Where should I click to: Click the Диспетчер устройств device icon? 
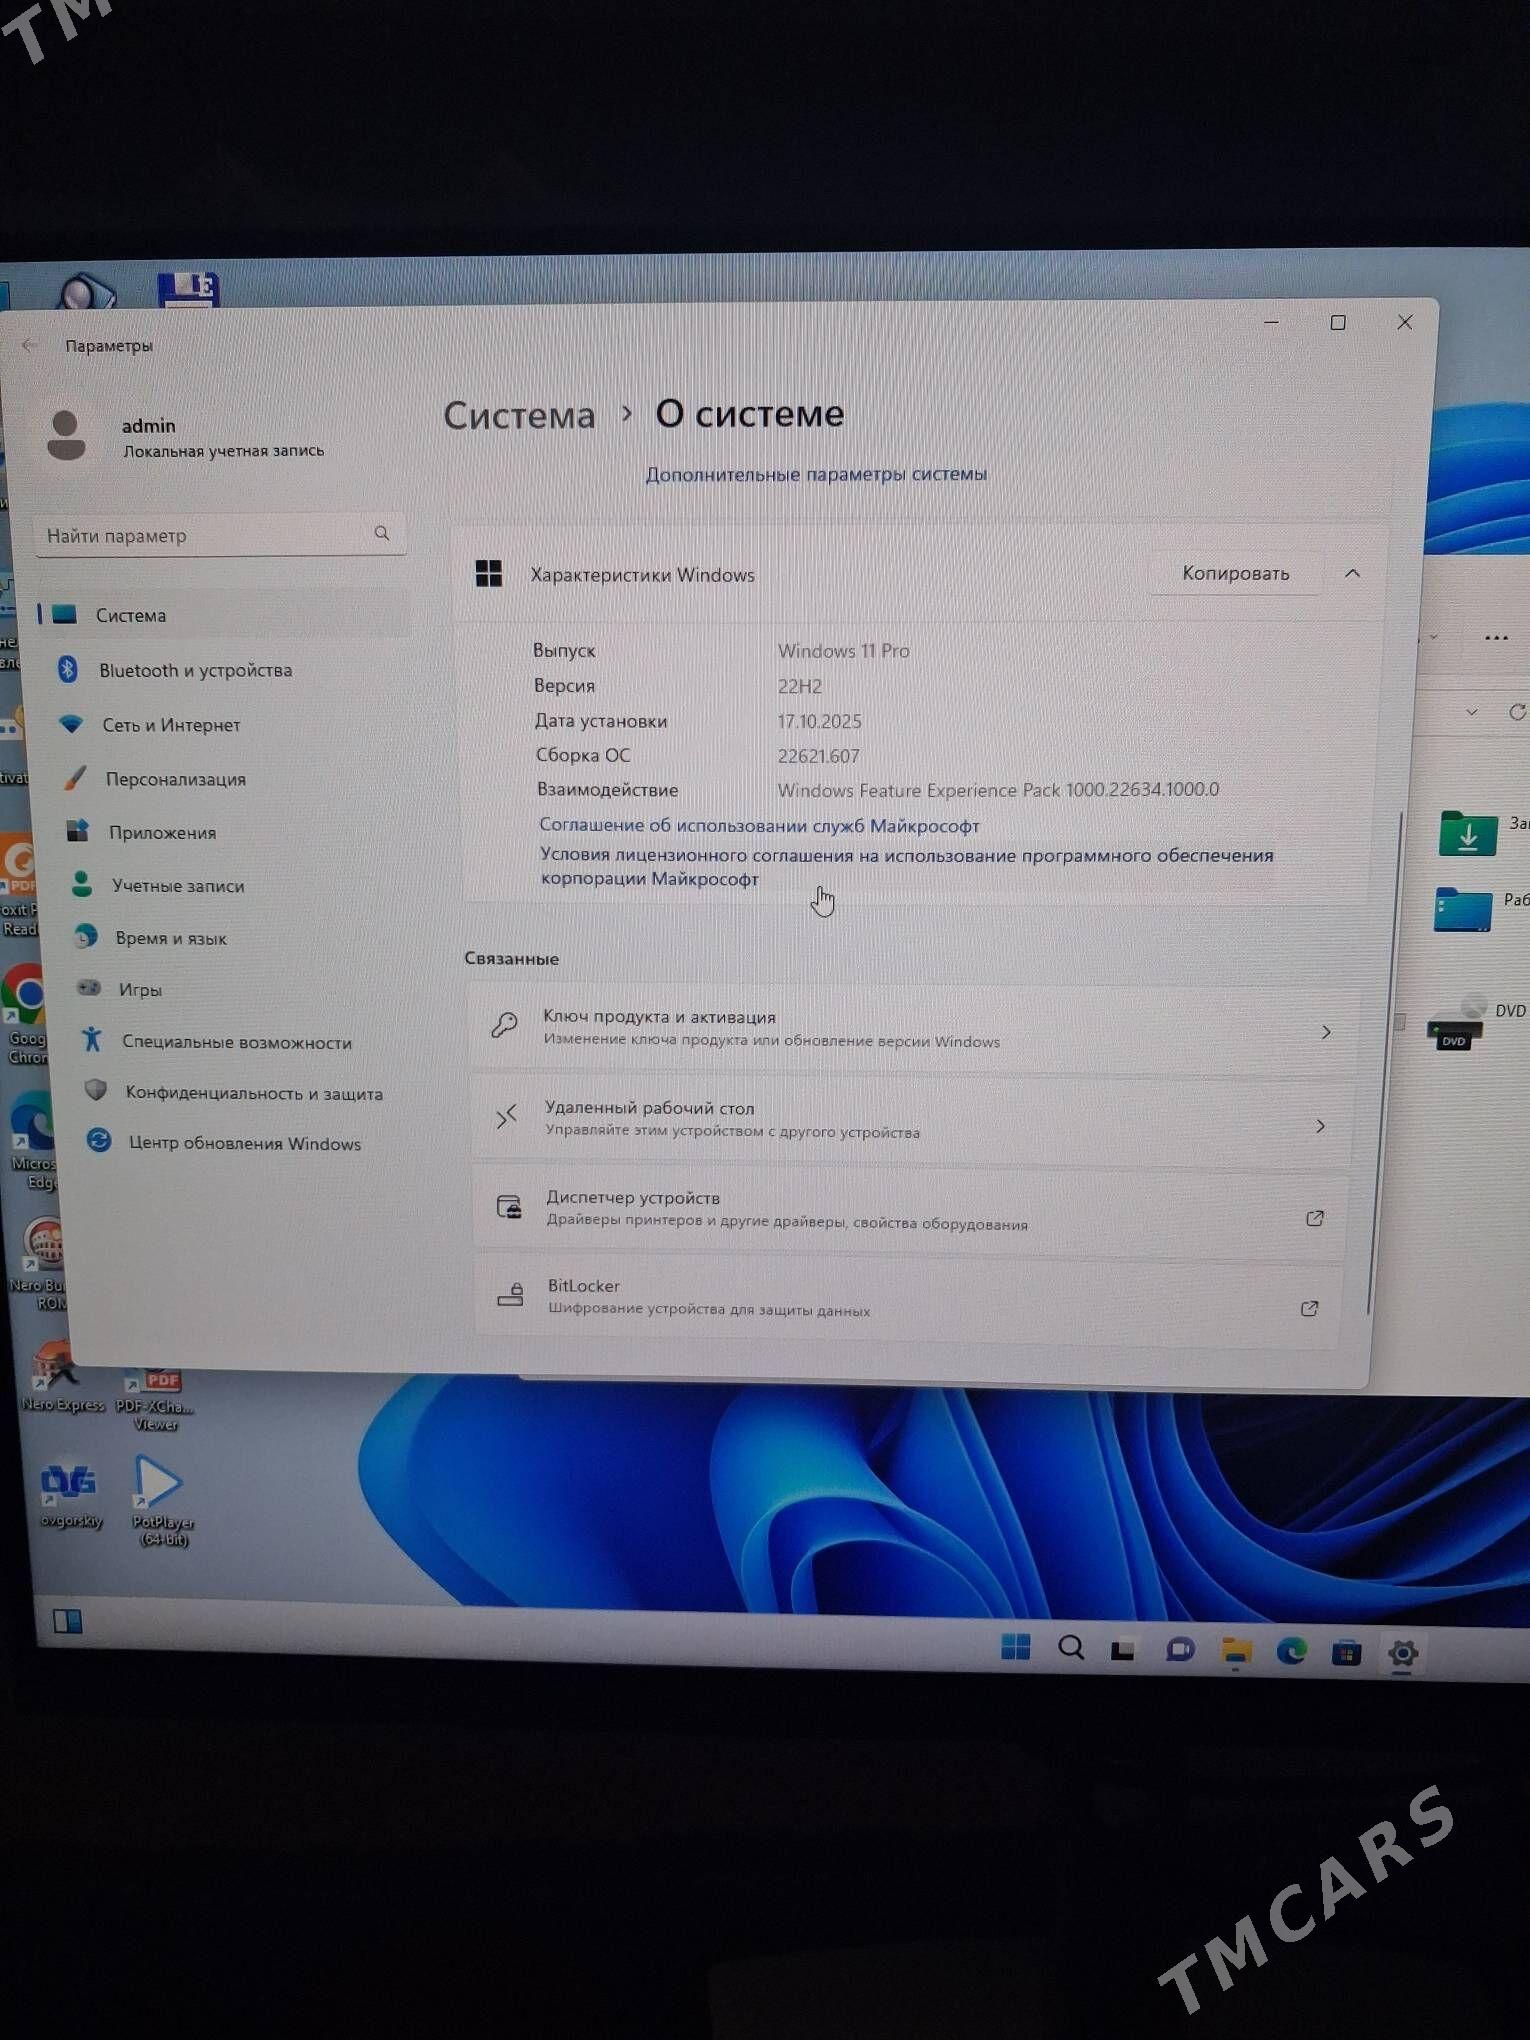pyautogui.click(x=509, y=1206)
